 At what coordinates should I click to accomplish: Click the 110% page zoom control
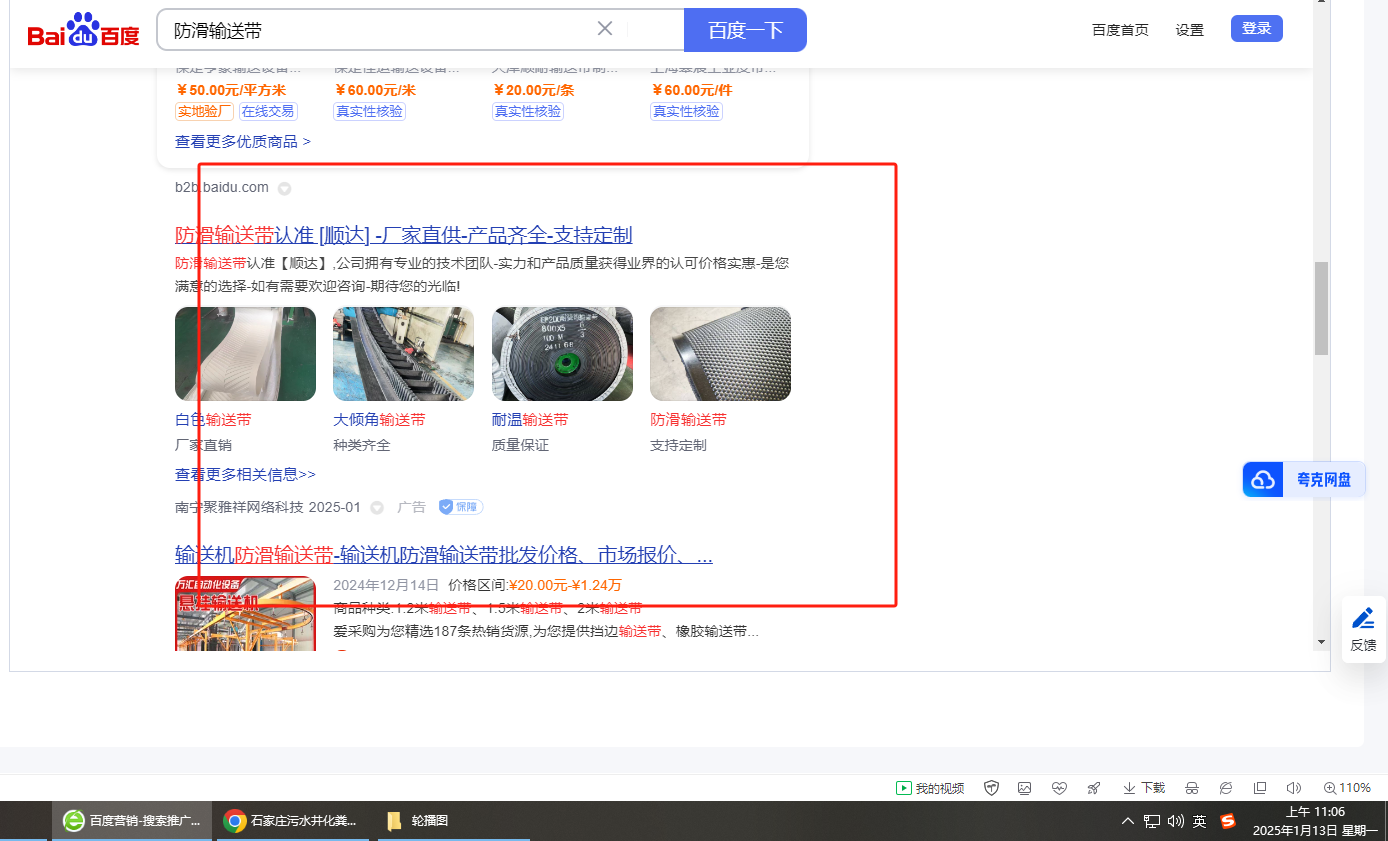(x=1347, y=788)
